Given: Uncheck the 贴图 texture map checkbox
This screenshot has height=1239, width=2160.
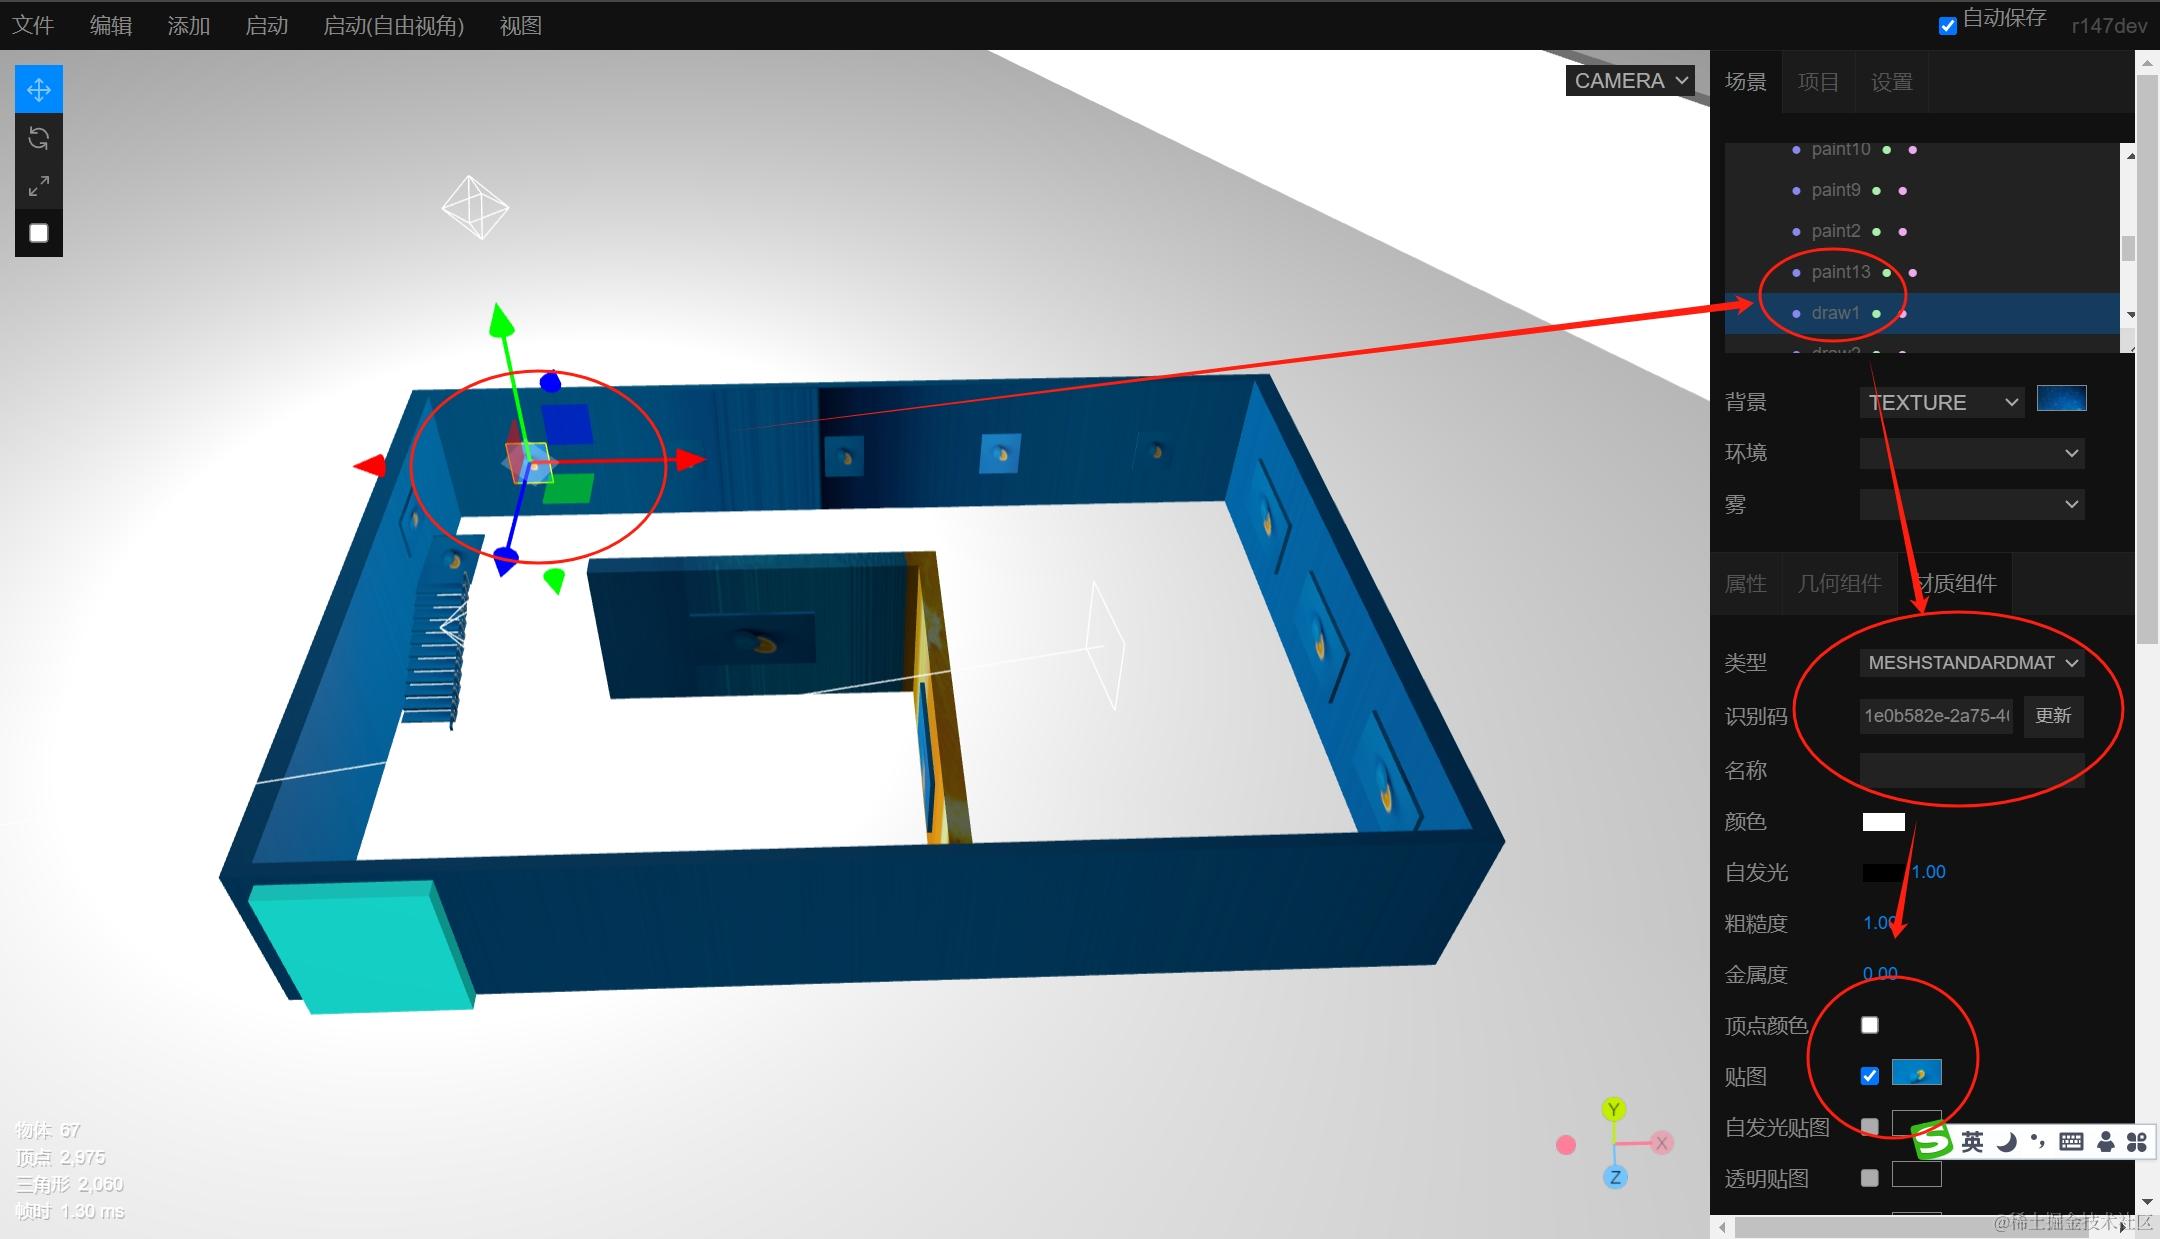Looking at the screenshot, I should click(x=1869, y=1076).
